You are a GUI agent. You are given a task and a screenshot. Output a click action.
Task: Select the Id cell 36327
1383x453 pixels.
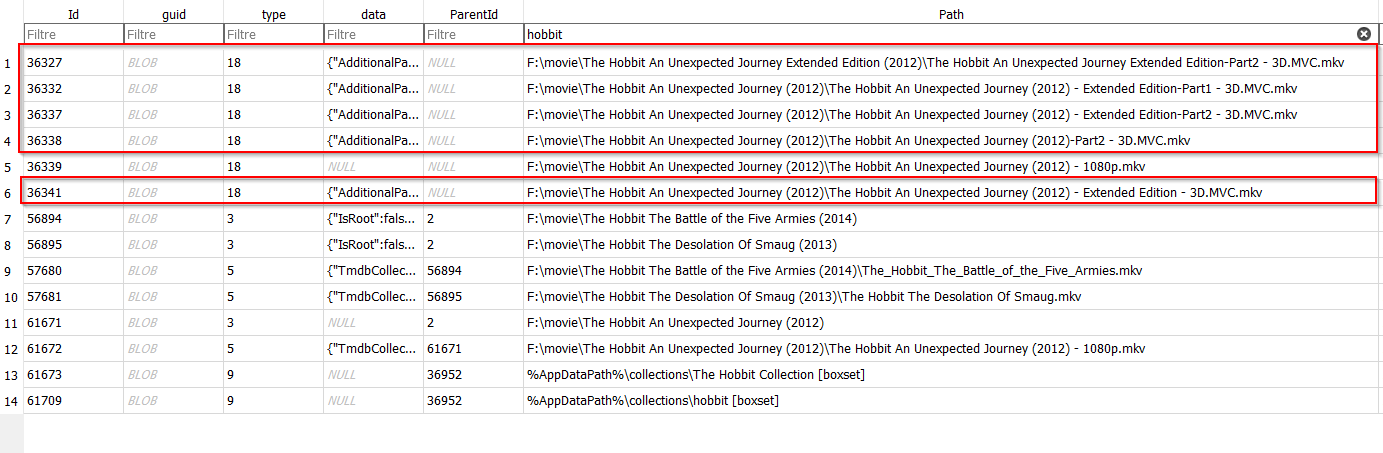pos(73,62)
